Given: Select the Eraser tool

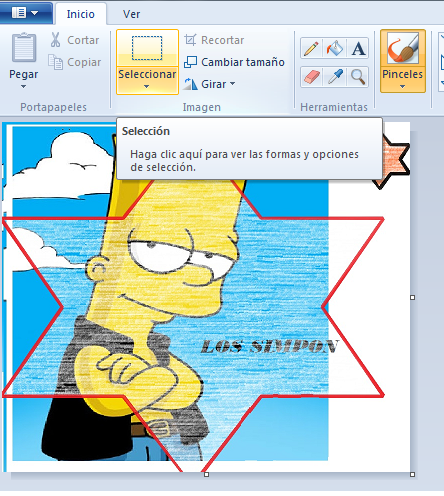Looking at the screenshot, I should pos(311,77).
